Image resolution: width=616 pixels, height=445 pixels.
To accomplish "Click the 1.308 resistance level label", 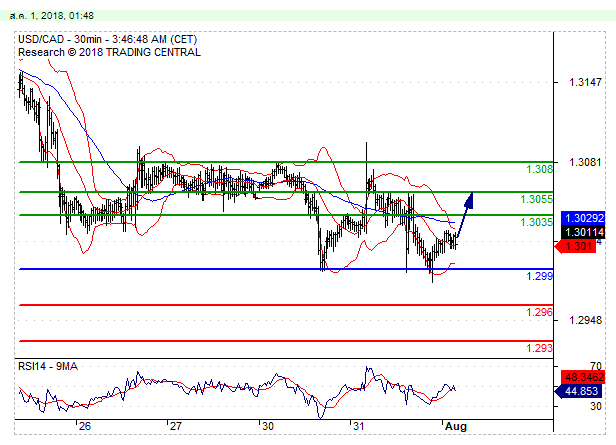I will pyautogui.click(x=539, y=169).
